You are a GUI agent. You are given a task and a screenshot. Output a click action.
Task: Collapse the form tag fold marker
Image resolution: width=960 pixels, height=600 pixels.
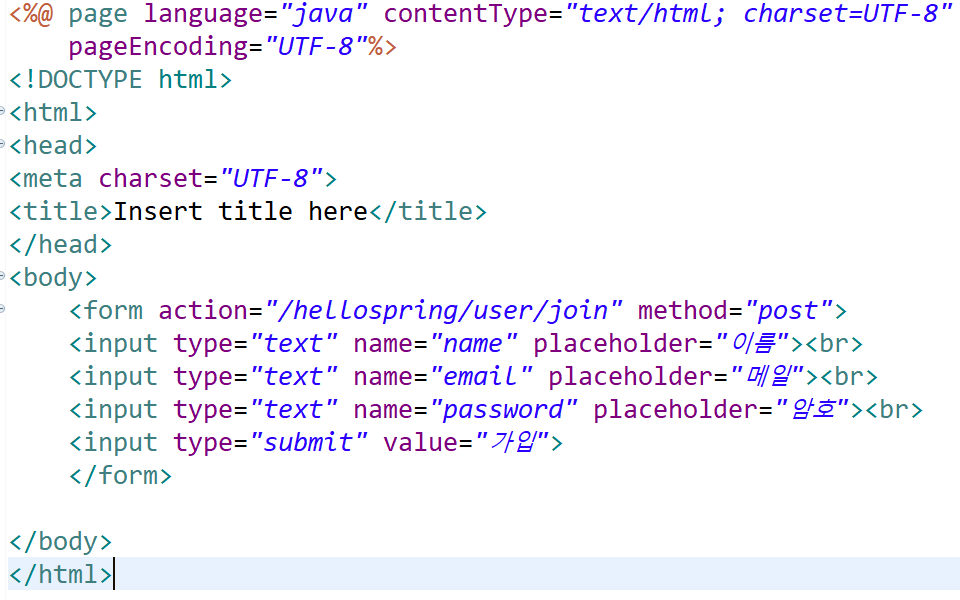pyautogui.click(x=2, y=309)
